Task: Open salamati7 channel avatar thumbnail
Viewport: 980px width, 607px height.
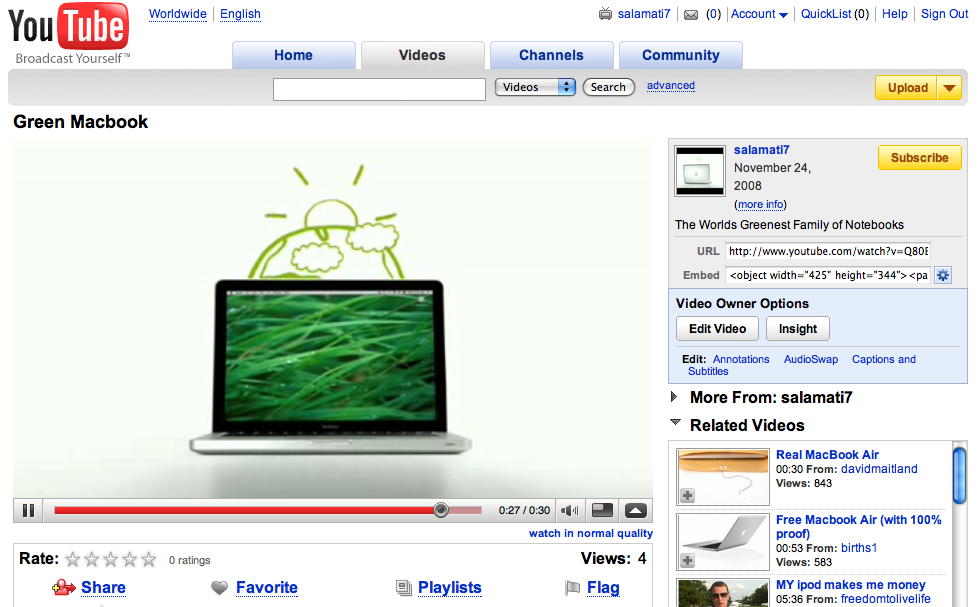Action: point(700,171)
